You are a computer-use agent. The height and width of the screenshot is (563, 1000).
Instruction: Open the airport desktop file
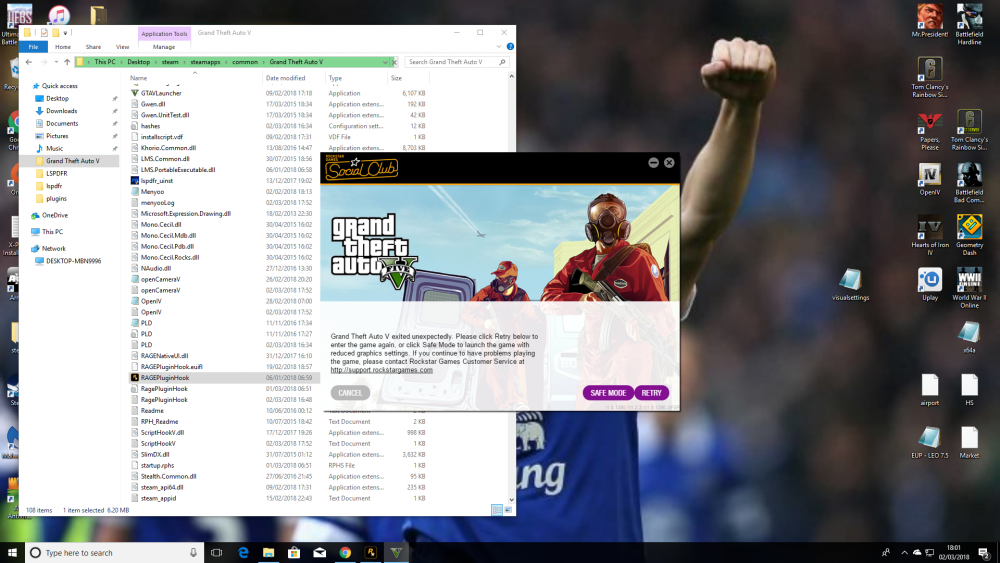[929, 390]
